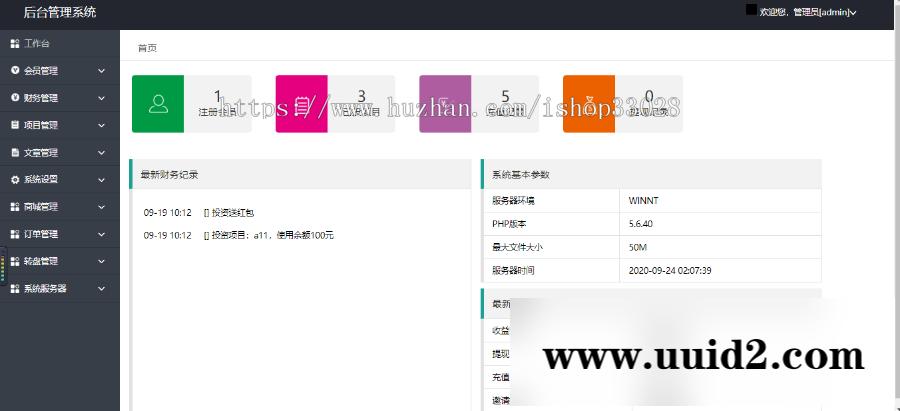
Task: Expand the 财务管理 chevron
Action: [102, 98]
